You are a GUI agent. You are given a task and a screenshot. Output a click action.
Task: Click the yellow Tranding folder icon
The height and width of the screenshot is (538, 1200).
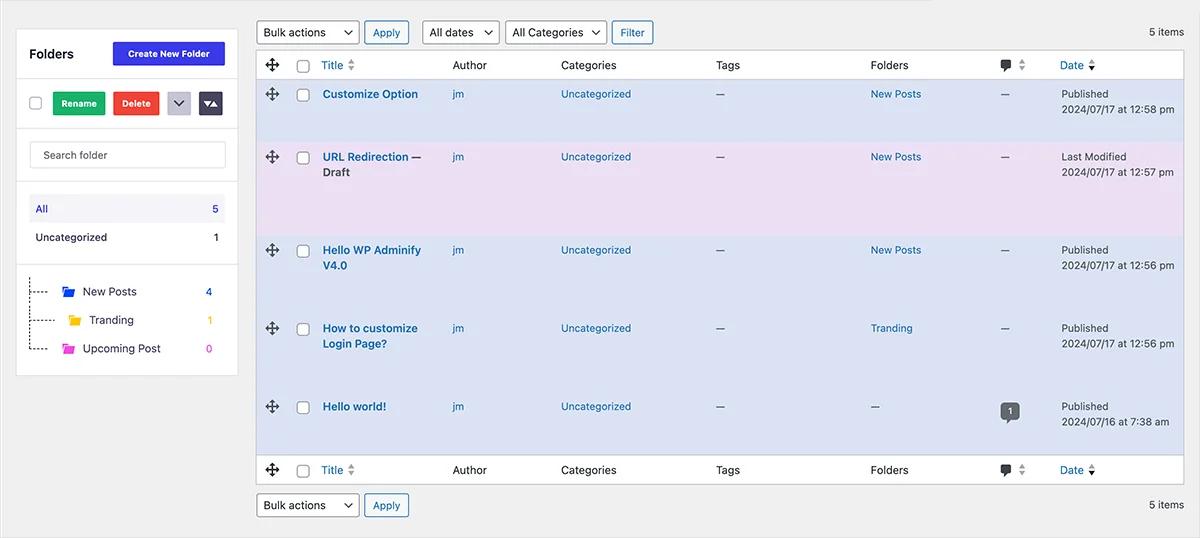point(75,320)
